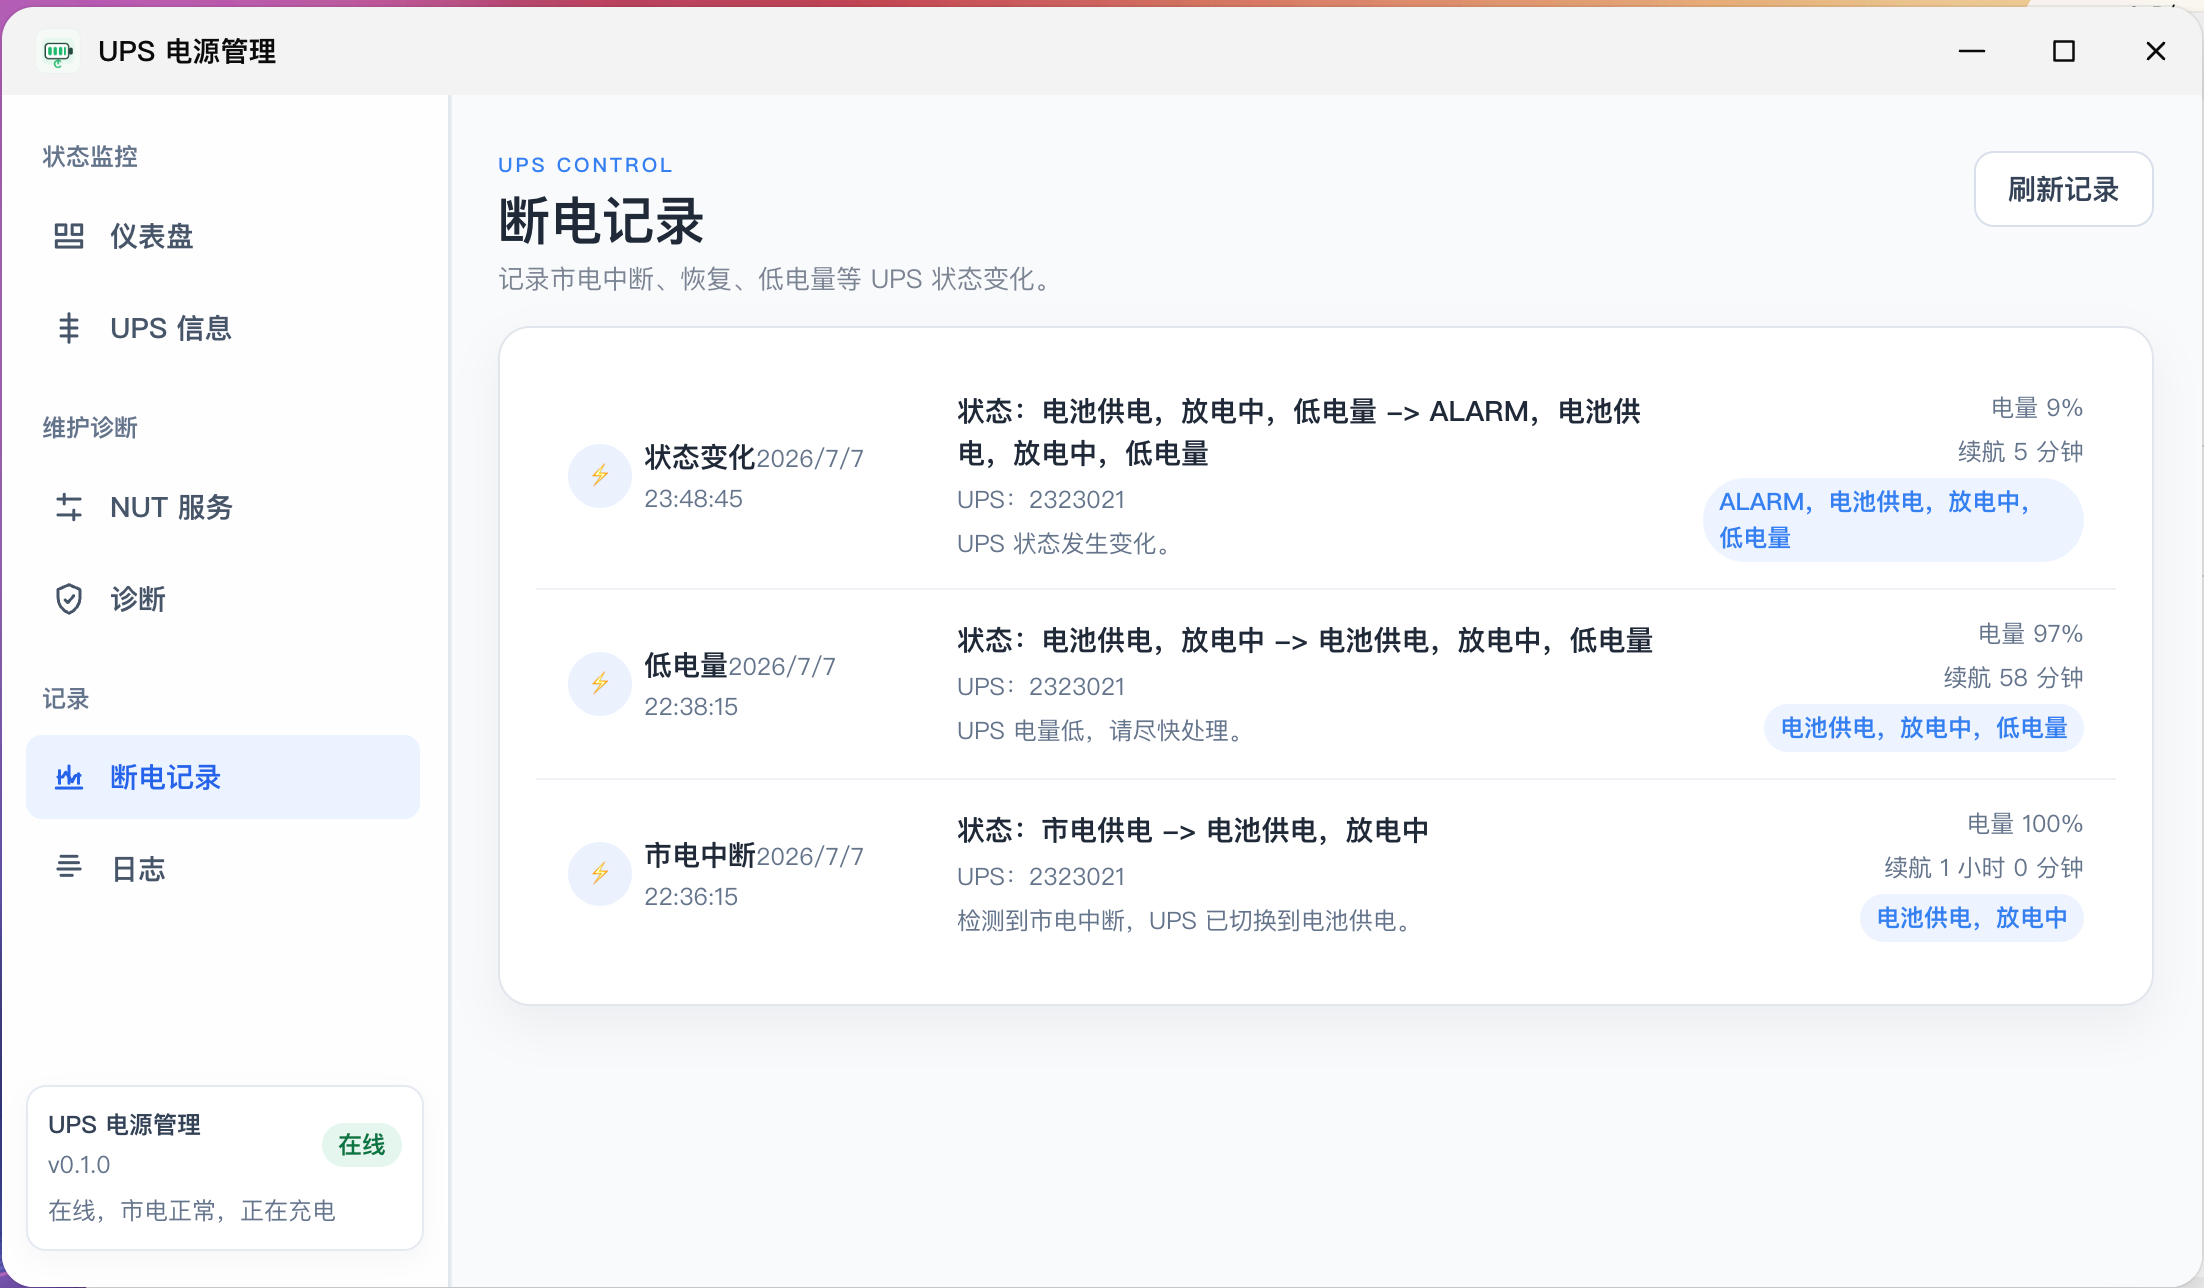Click the 续航 5 分钟 text
Viewport: 2204px width, 1288px height.
(x=2020, y=452)
